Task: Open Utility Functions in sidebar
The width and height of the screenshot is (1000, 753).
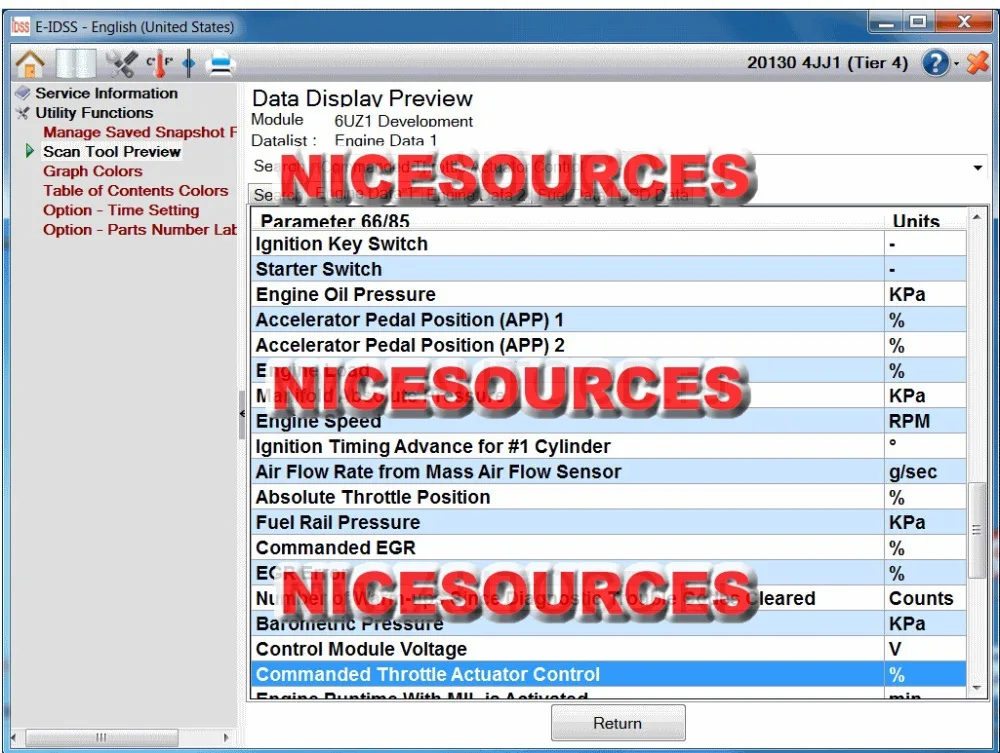Action: click(x=94, y=113)
